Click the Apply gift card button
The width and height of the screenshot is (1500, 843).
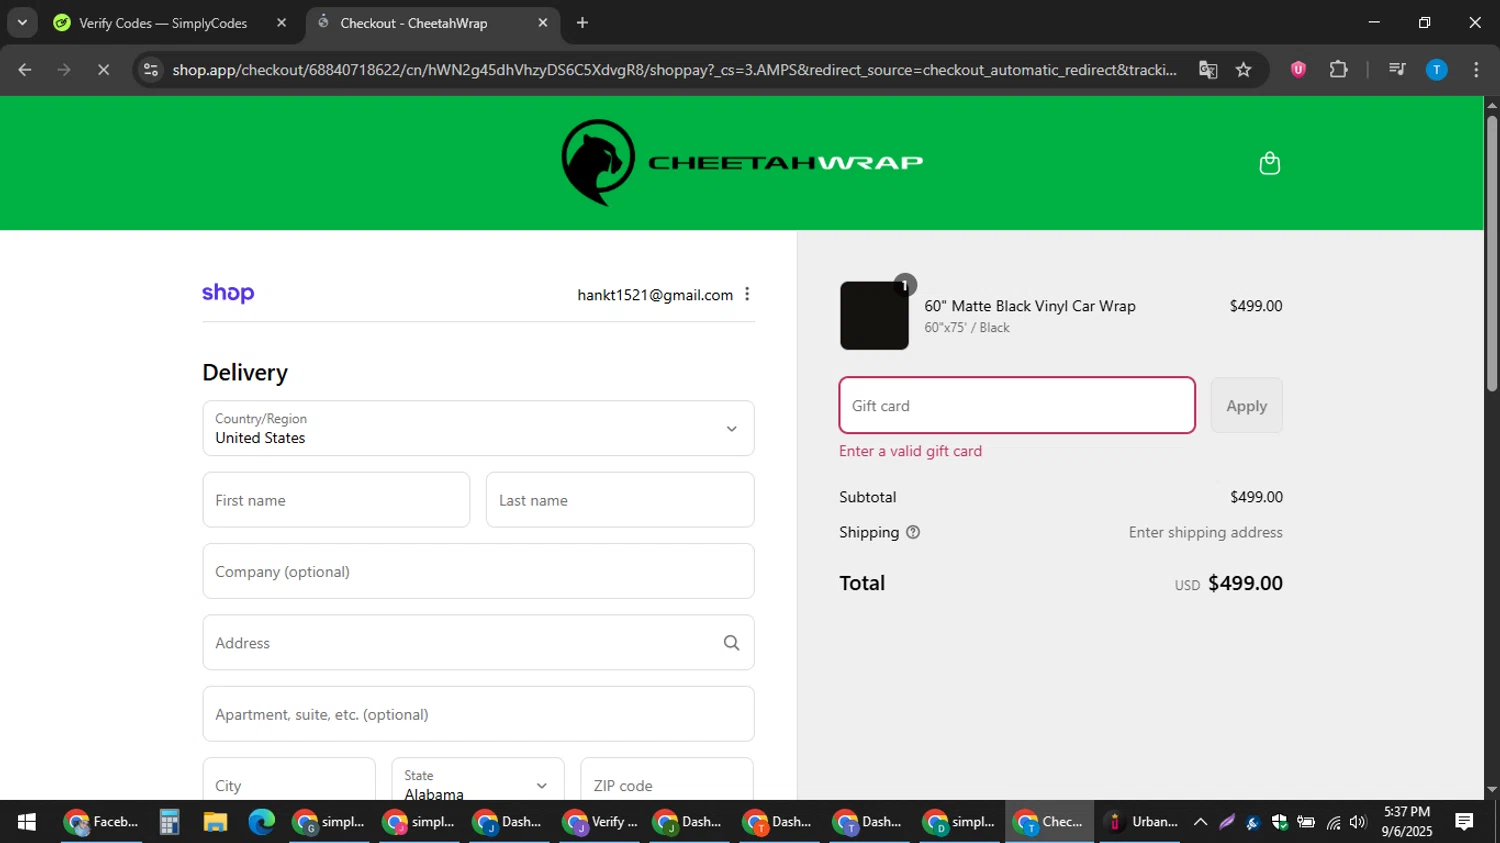[1246, 405]
